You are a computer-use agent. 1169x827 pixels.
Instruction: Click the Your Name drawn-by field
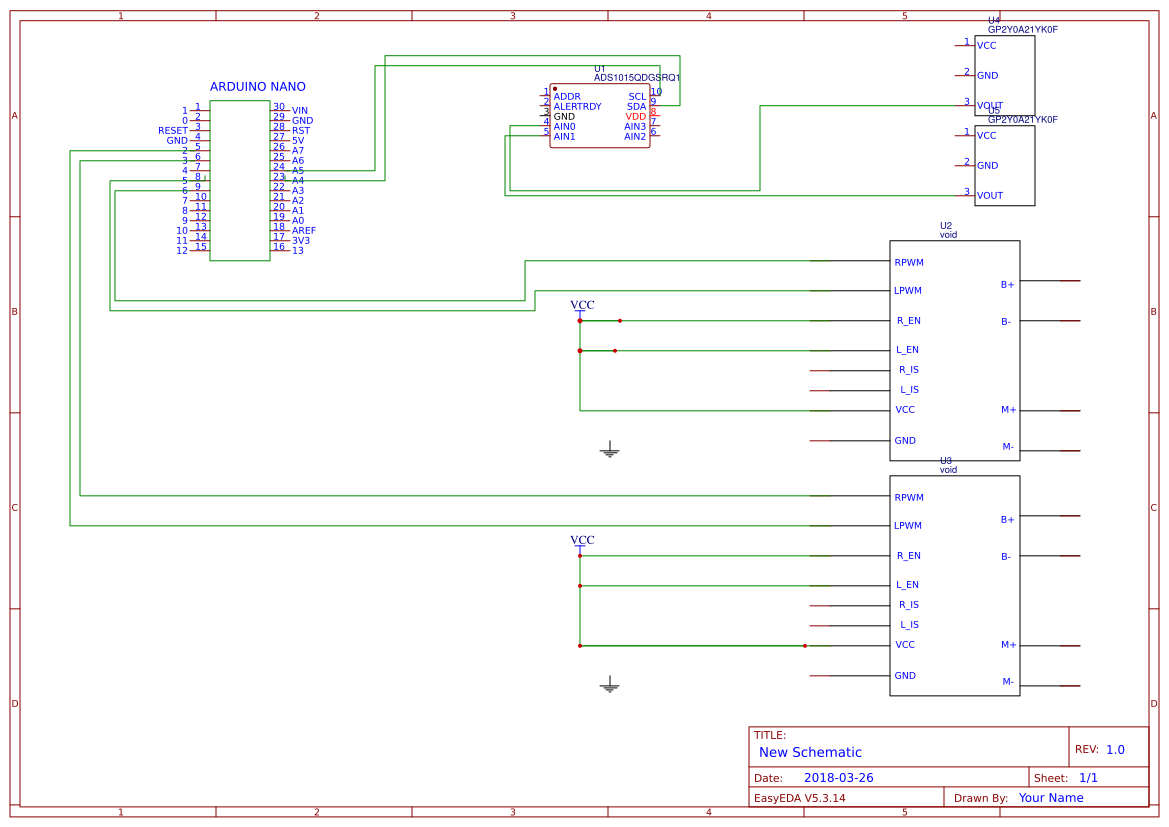[x=1051, y=798]
